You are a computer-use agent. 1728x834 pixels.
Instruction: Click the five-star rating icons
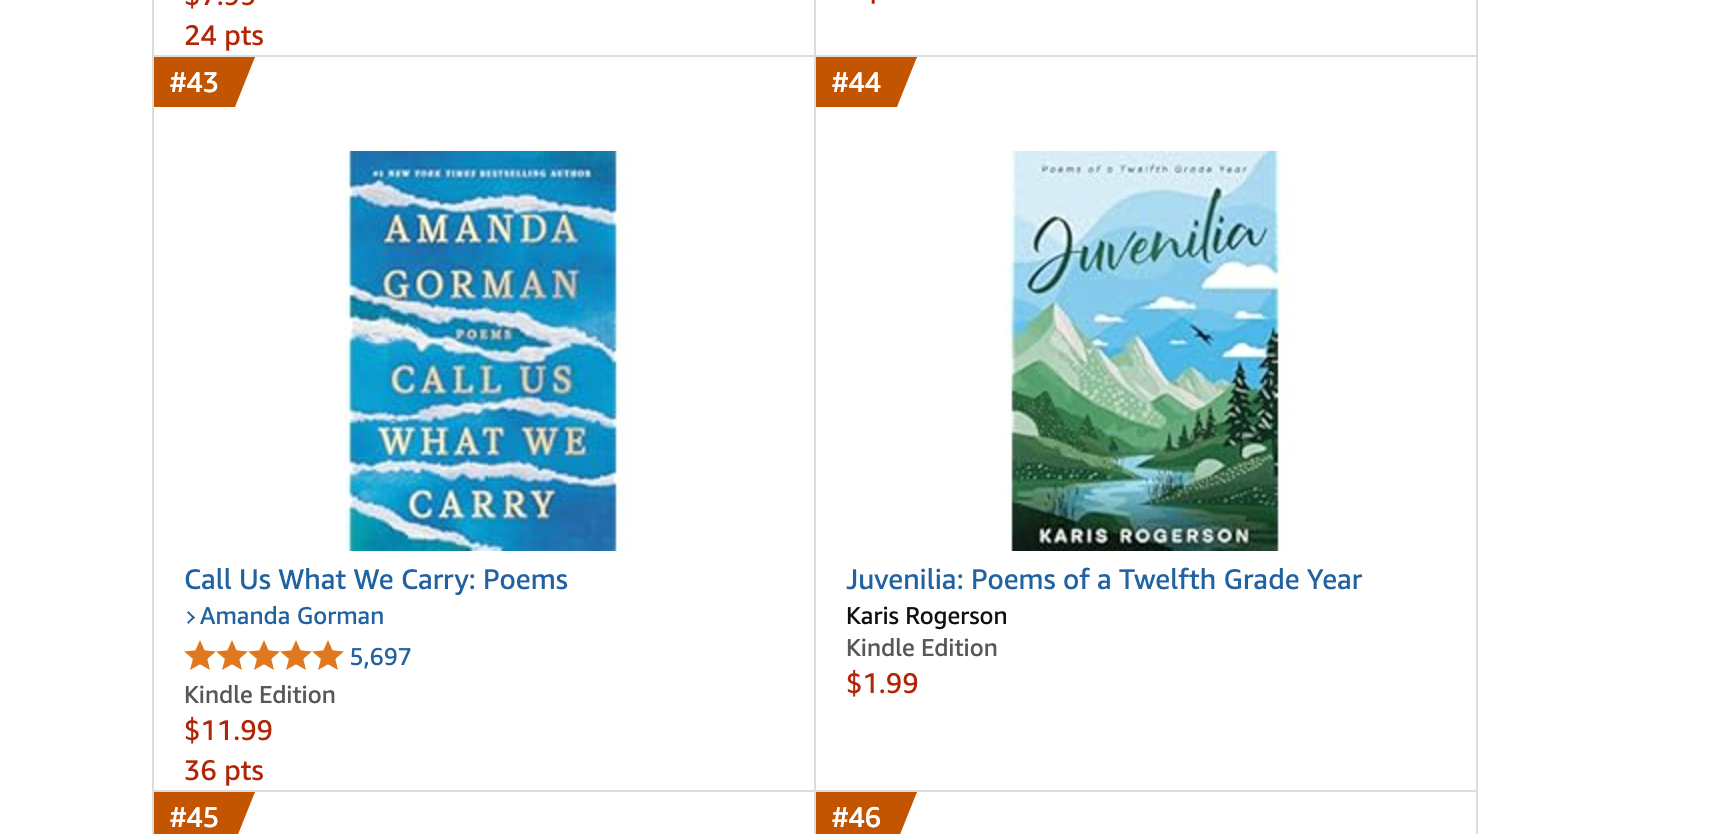click(264, 657)
